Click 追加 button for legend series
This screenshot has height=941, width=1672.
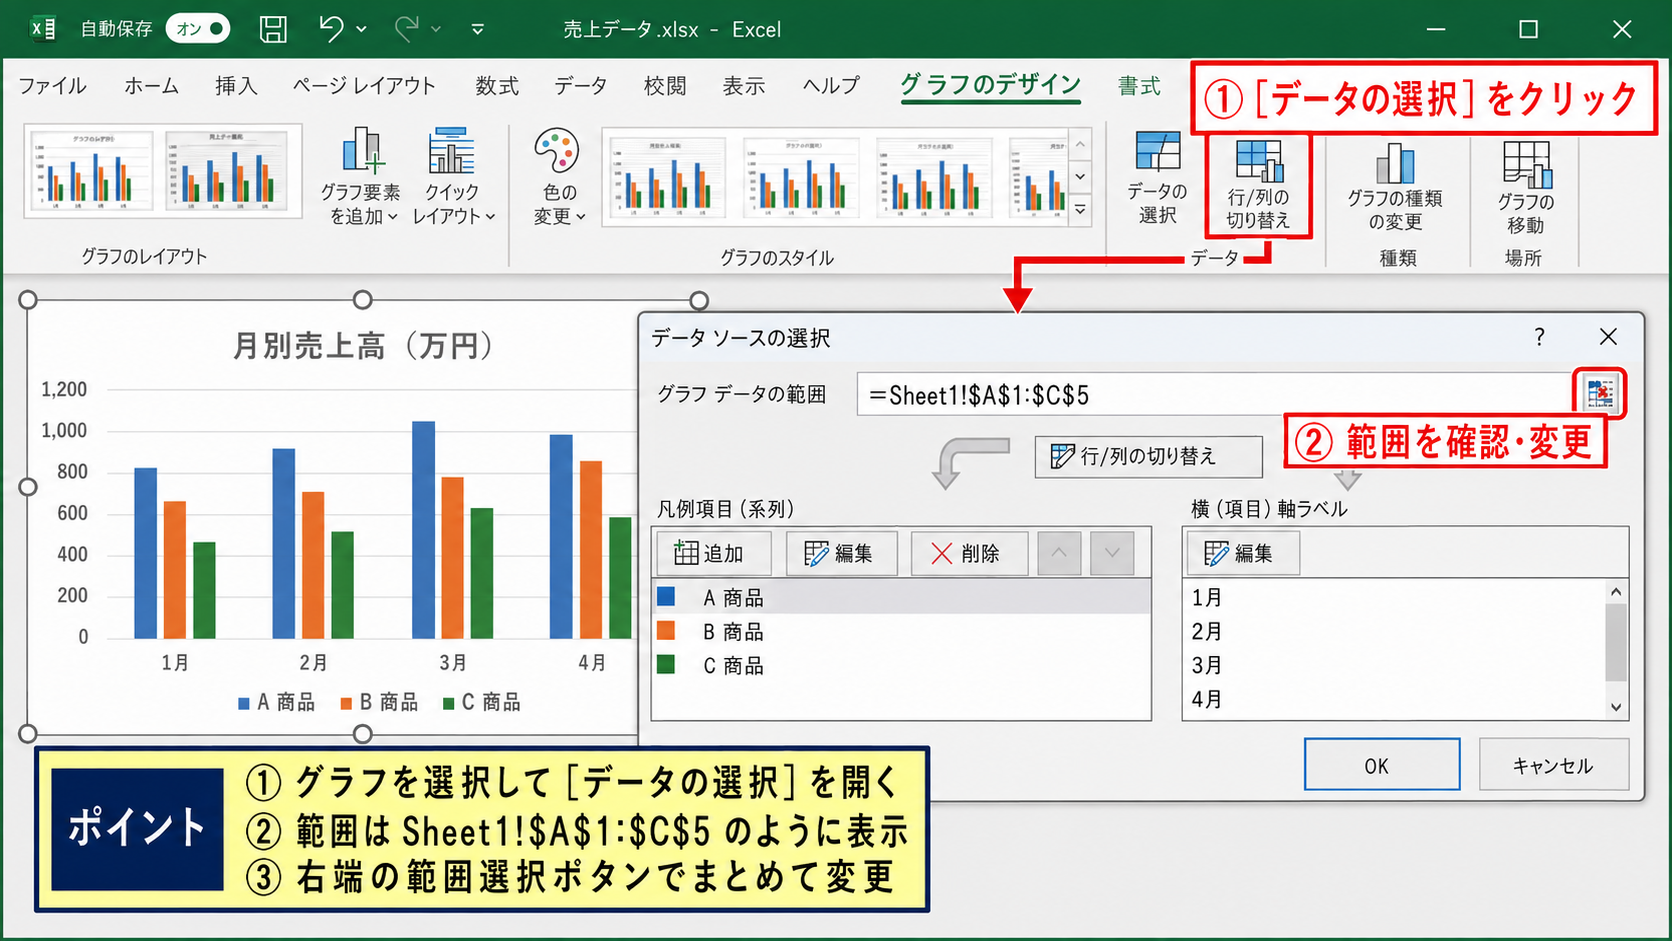coord(712,553)
